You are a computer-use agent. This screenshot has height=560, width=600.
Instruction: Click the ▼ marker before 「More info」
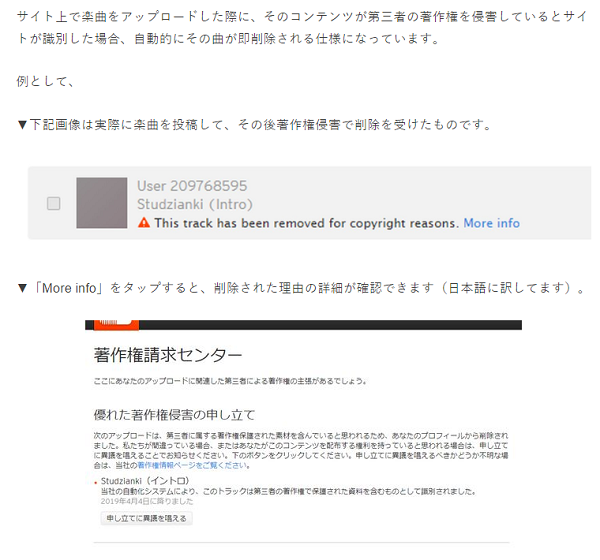click(22, 288)
